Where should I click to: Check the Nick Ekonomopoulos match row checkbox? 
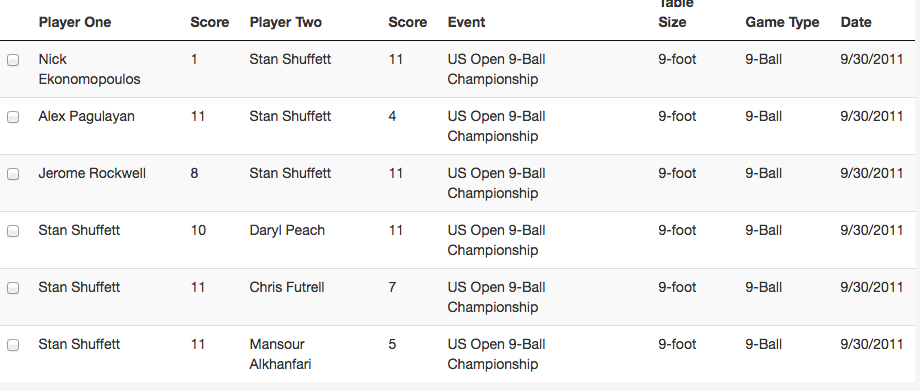click(13, 60)
